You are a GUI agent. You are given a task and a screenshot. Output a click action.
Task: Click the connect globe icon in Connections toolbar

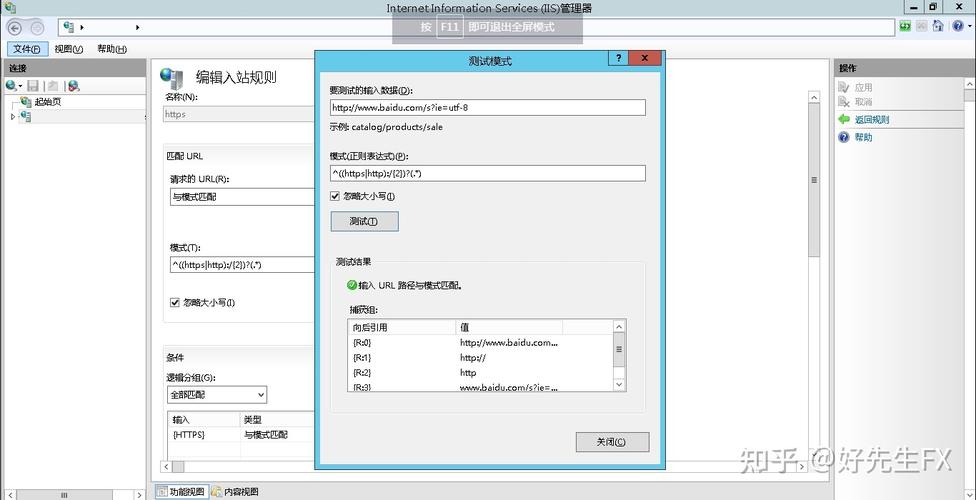[11, 85]
